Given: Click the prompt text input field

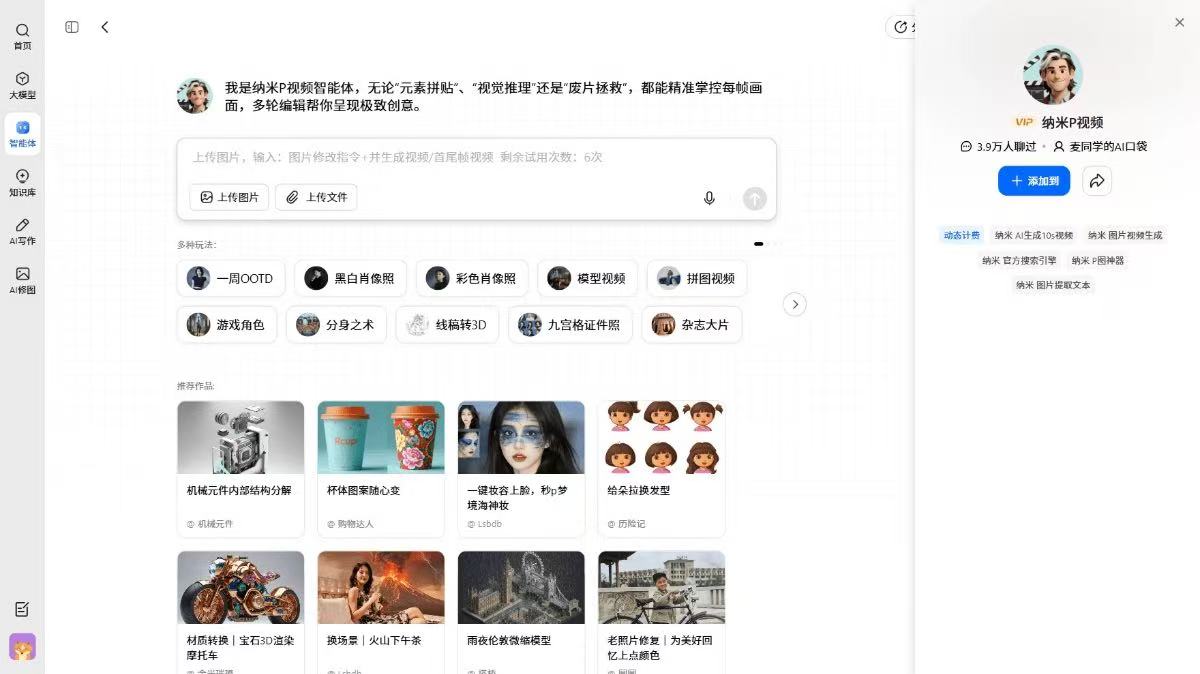Looking at the screenshot, I should coord(476,158).
